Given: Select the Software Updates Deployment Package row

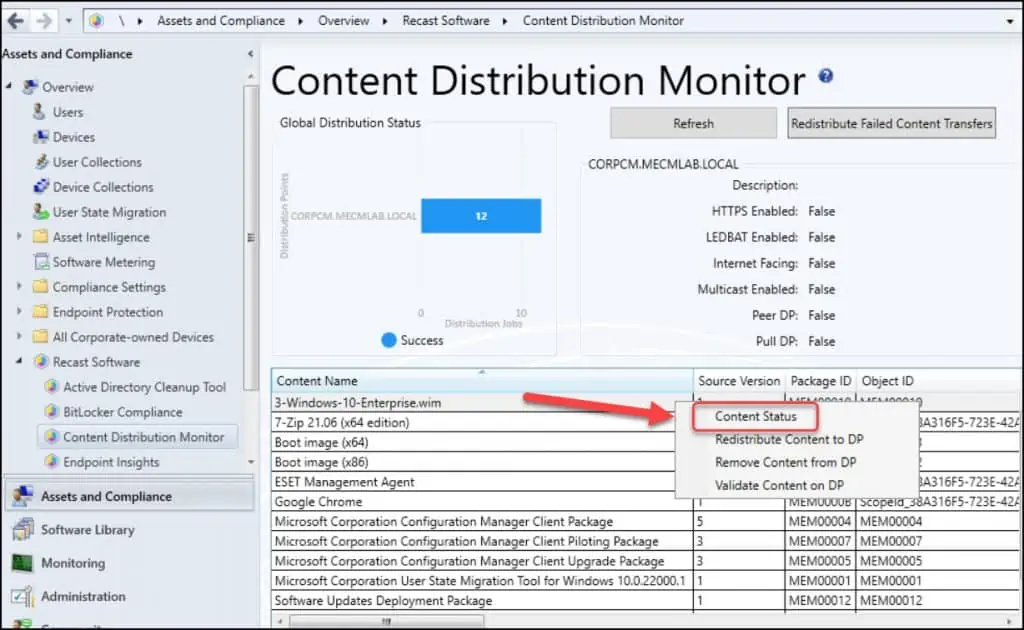Looking at the screenshot, I should 645,601.
